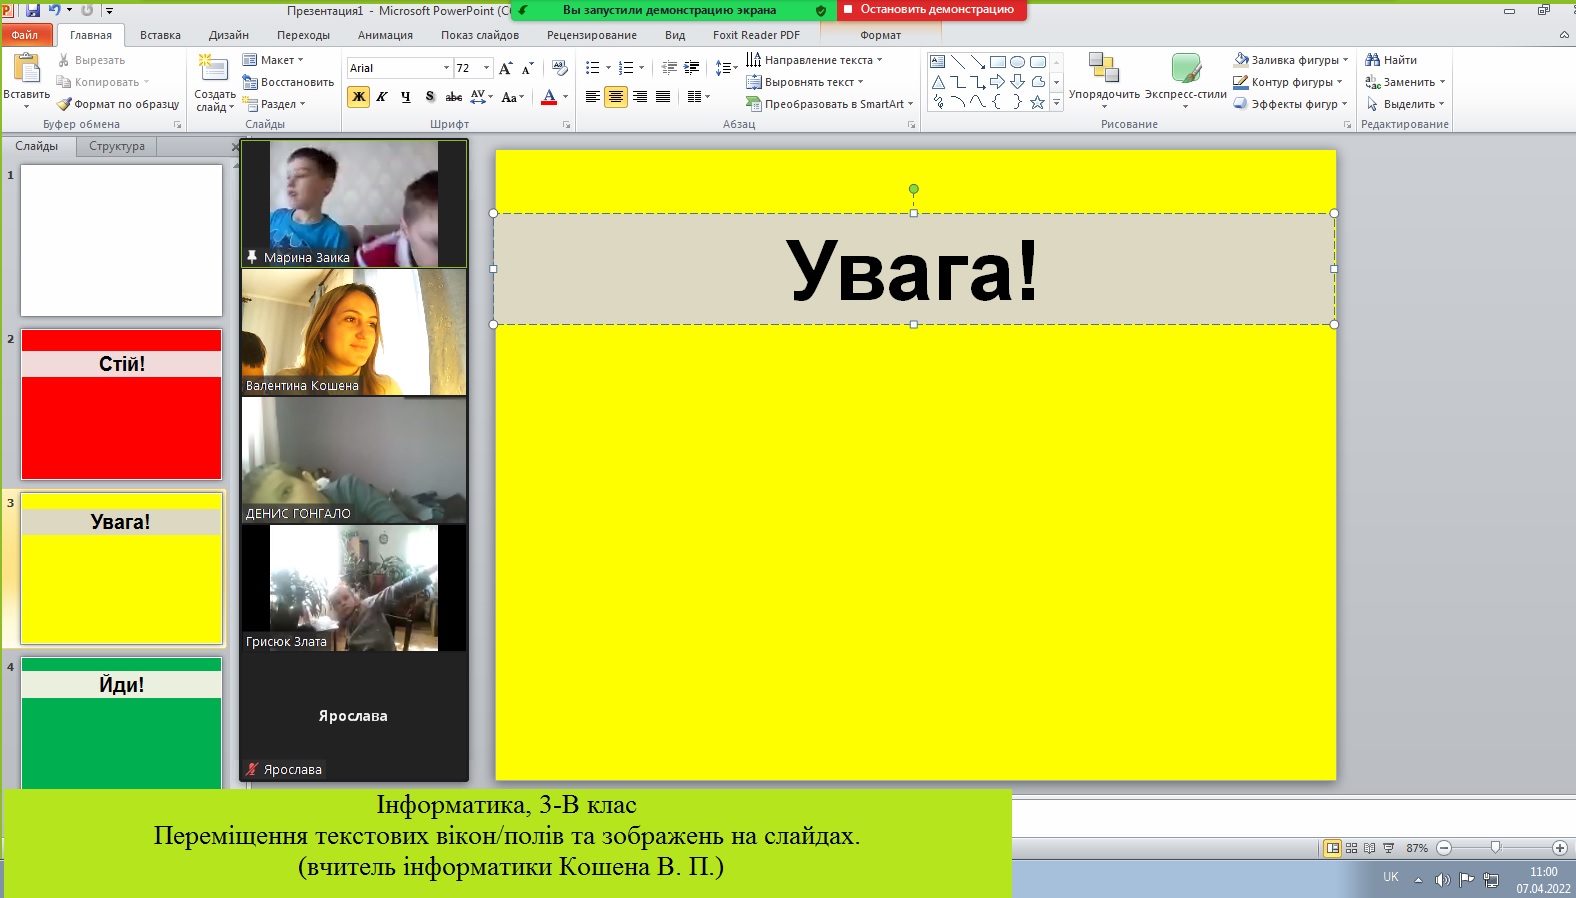1576x898 pixels.
Task: Open the font size 72 dropdown
Action: (x=487, y=68)
